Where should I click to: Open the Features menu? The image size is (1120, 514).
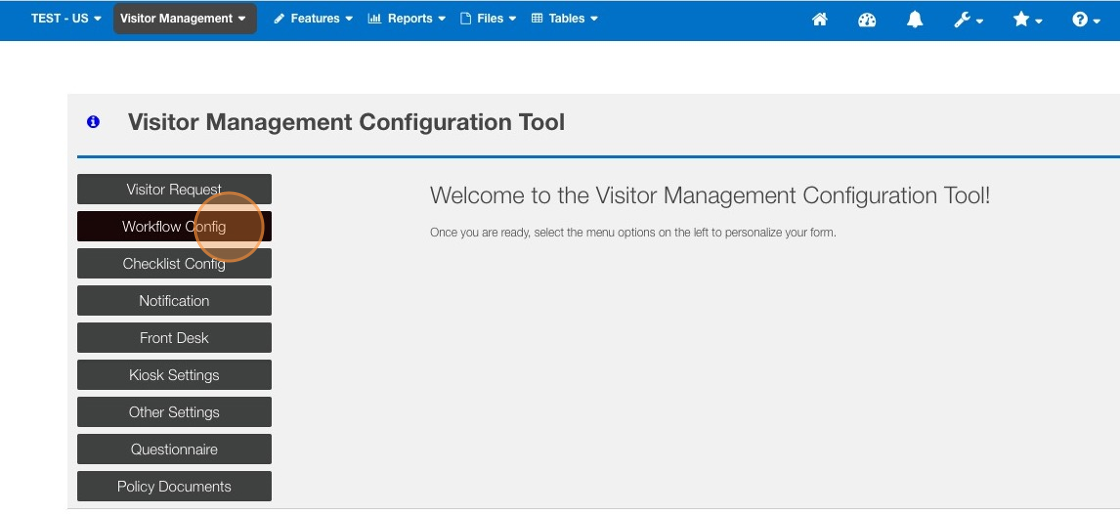click(313, 18)
